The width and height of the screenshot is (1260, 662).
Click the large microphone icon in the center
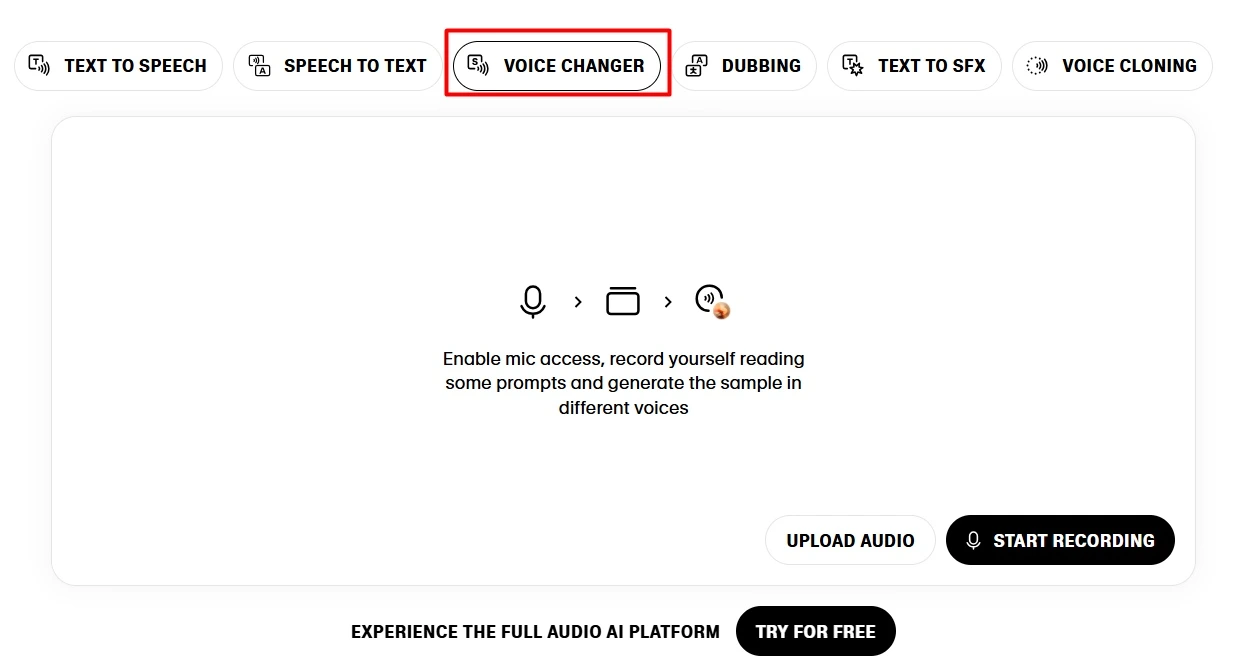(533, 301)
